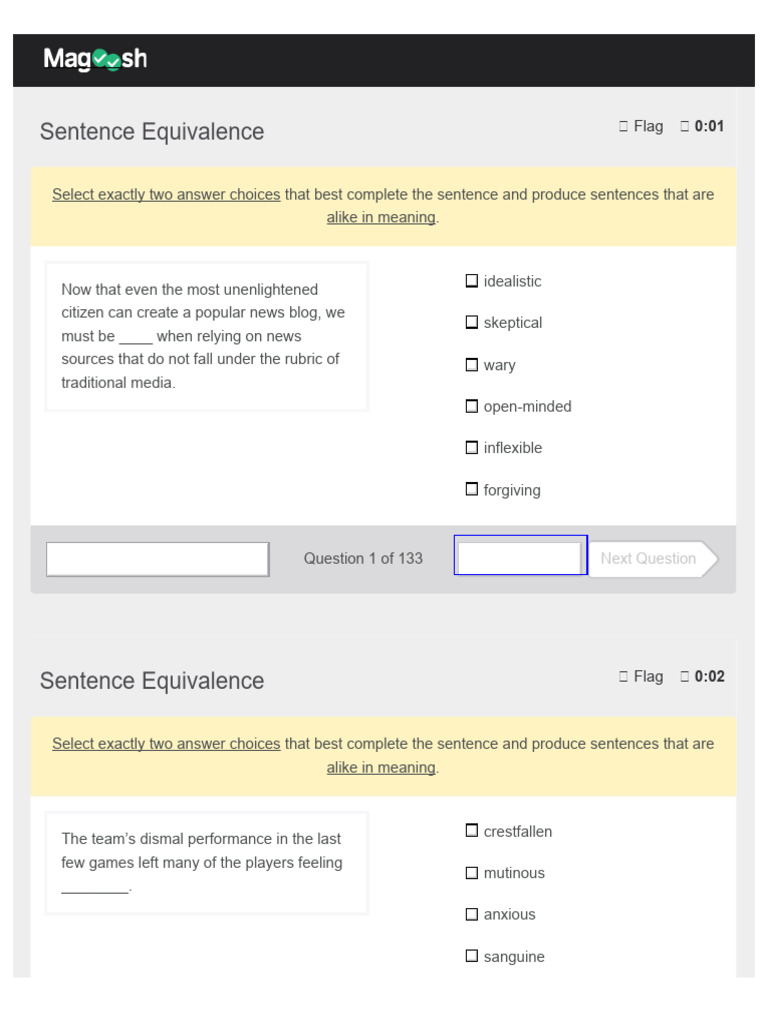Check the 'skeptical' answer choice
This screenshot has width=768, height=1024.
472,322
